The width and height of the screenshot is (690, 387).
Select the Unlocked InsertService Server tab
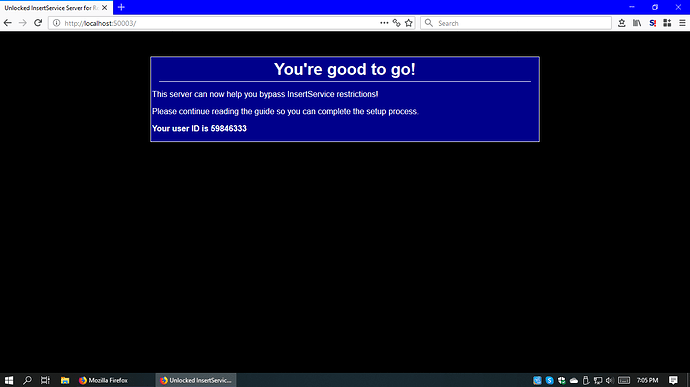56,7
